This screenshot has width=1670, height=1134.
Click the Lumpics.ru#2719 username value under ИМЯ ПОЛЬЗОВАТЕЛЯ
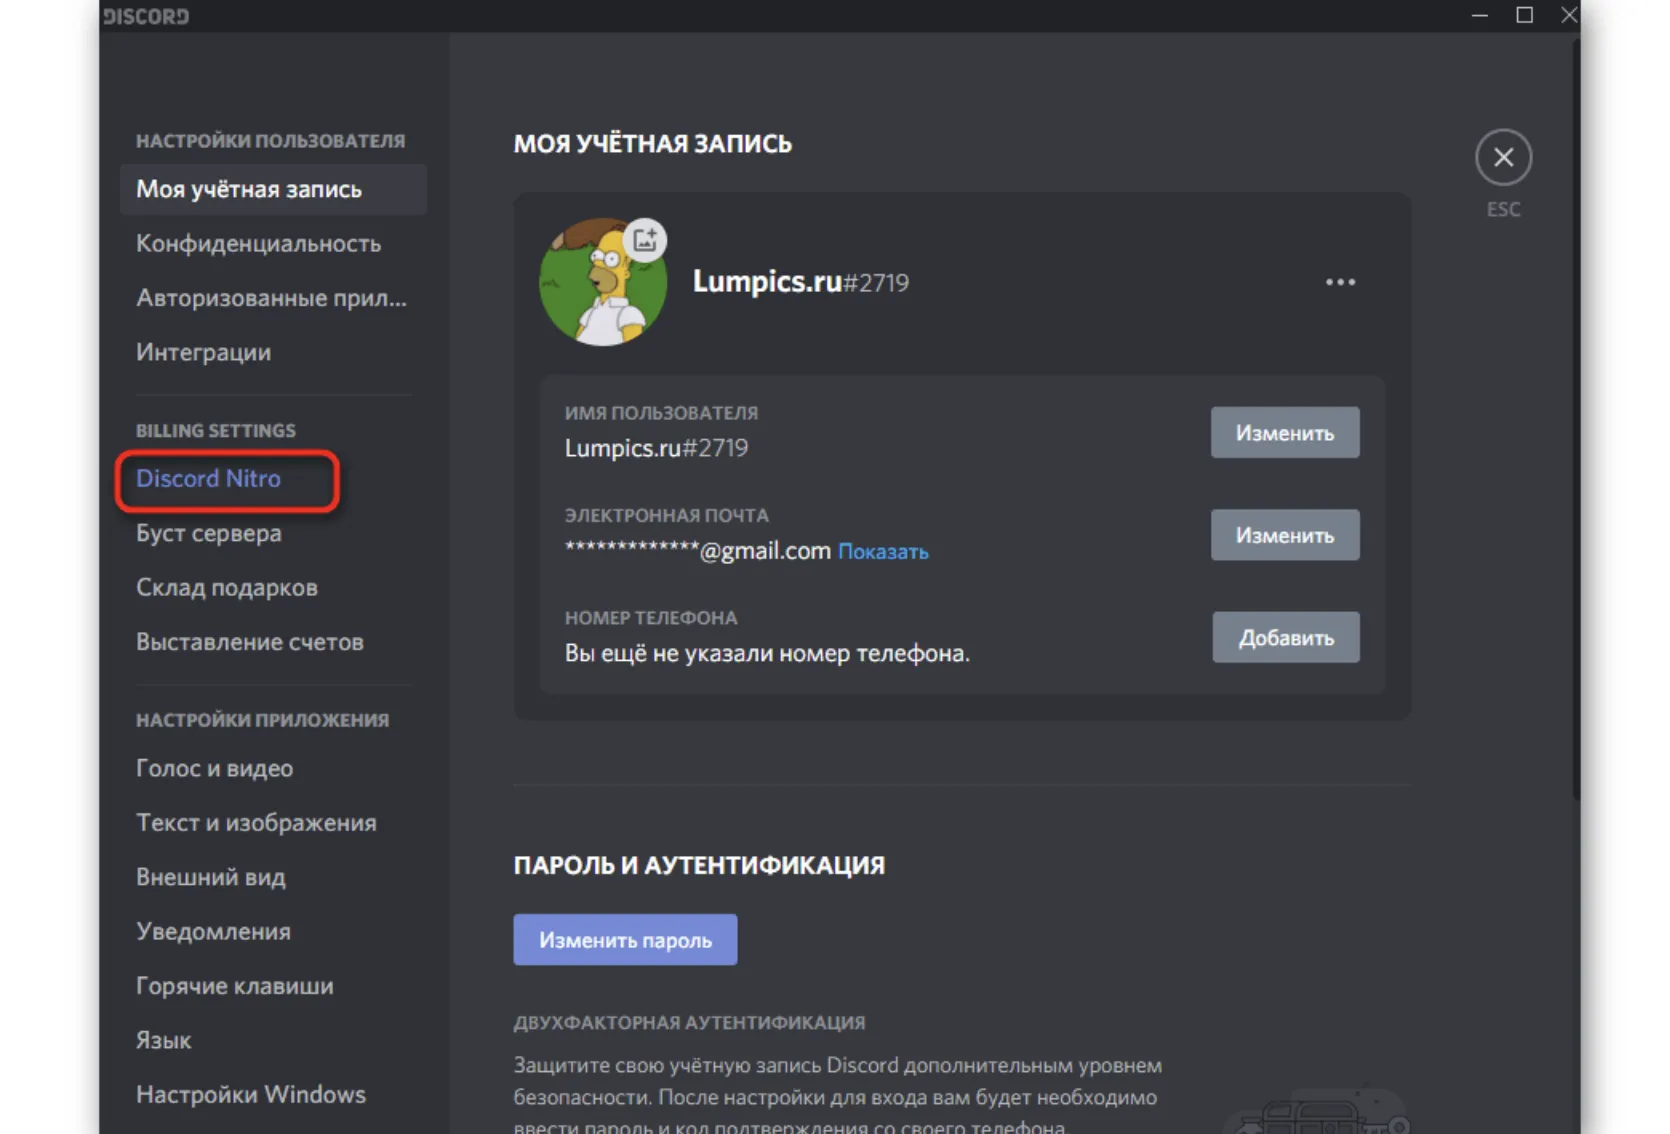[x=656, y=448]
